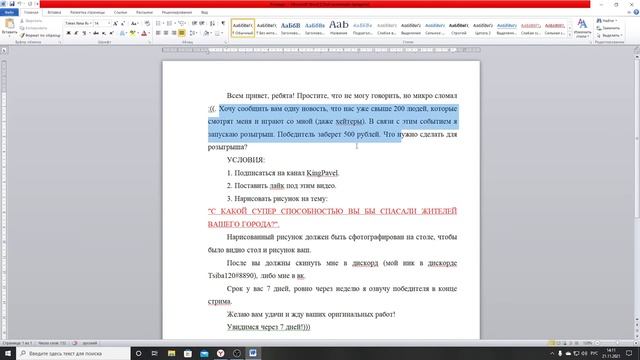The height and width of the screenshot is (360, 640).
Task: Toggle Superscript formatting
Action: [x=111, y=33]
